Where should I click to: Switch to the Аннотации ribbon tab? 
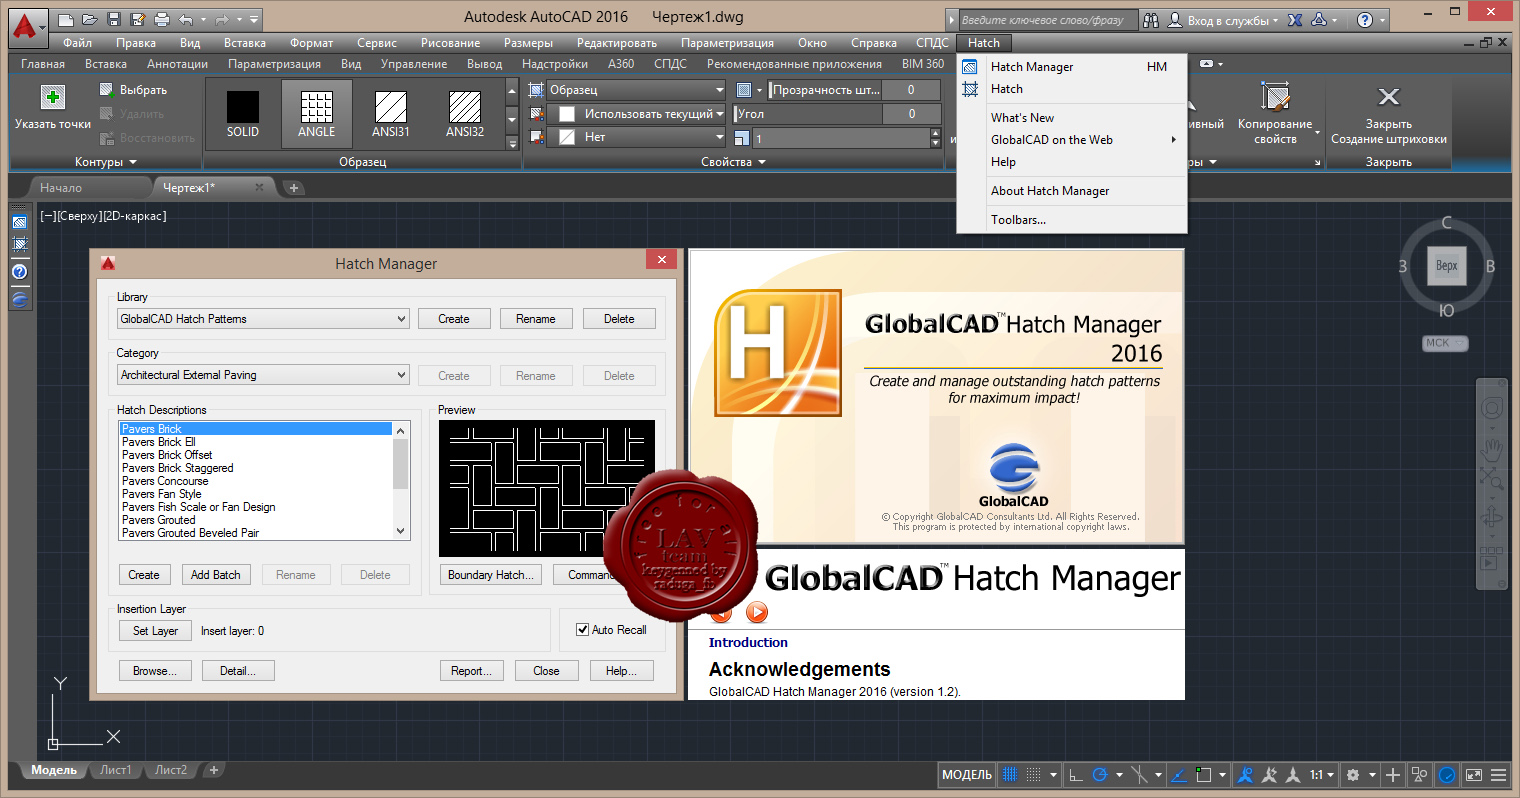point(177,64)
